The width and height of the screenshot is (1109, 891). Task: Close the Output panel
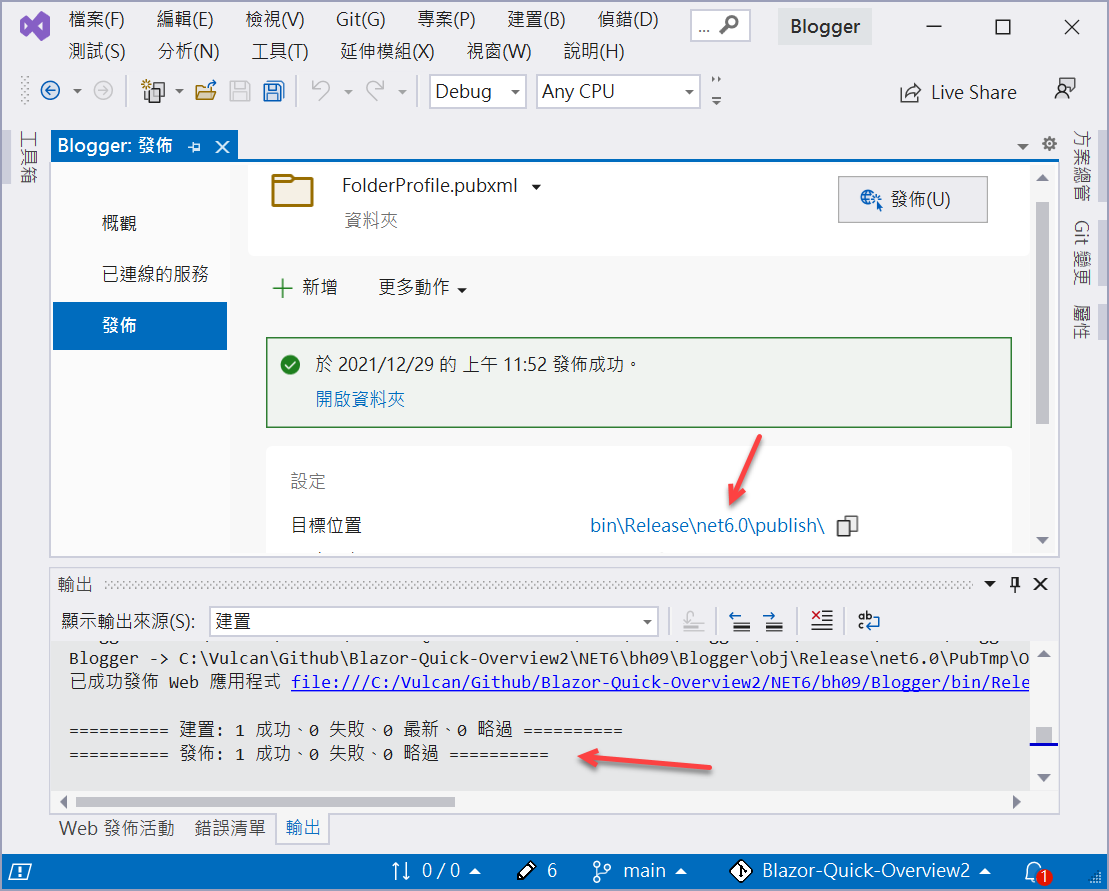click(x=1040, y=584)
